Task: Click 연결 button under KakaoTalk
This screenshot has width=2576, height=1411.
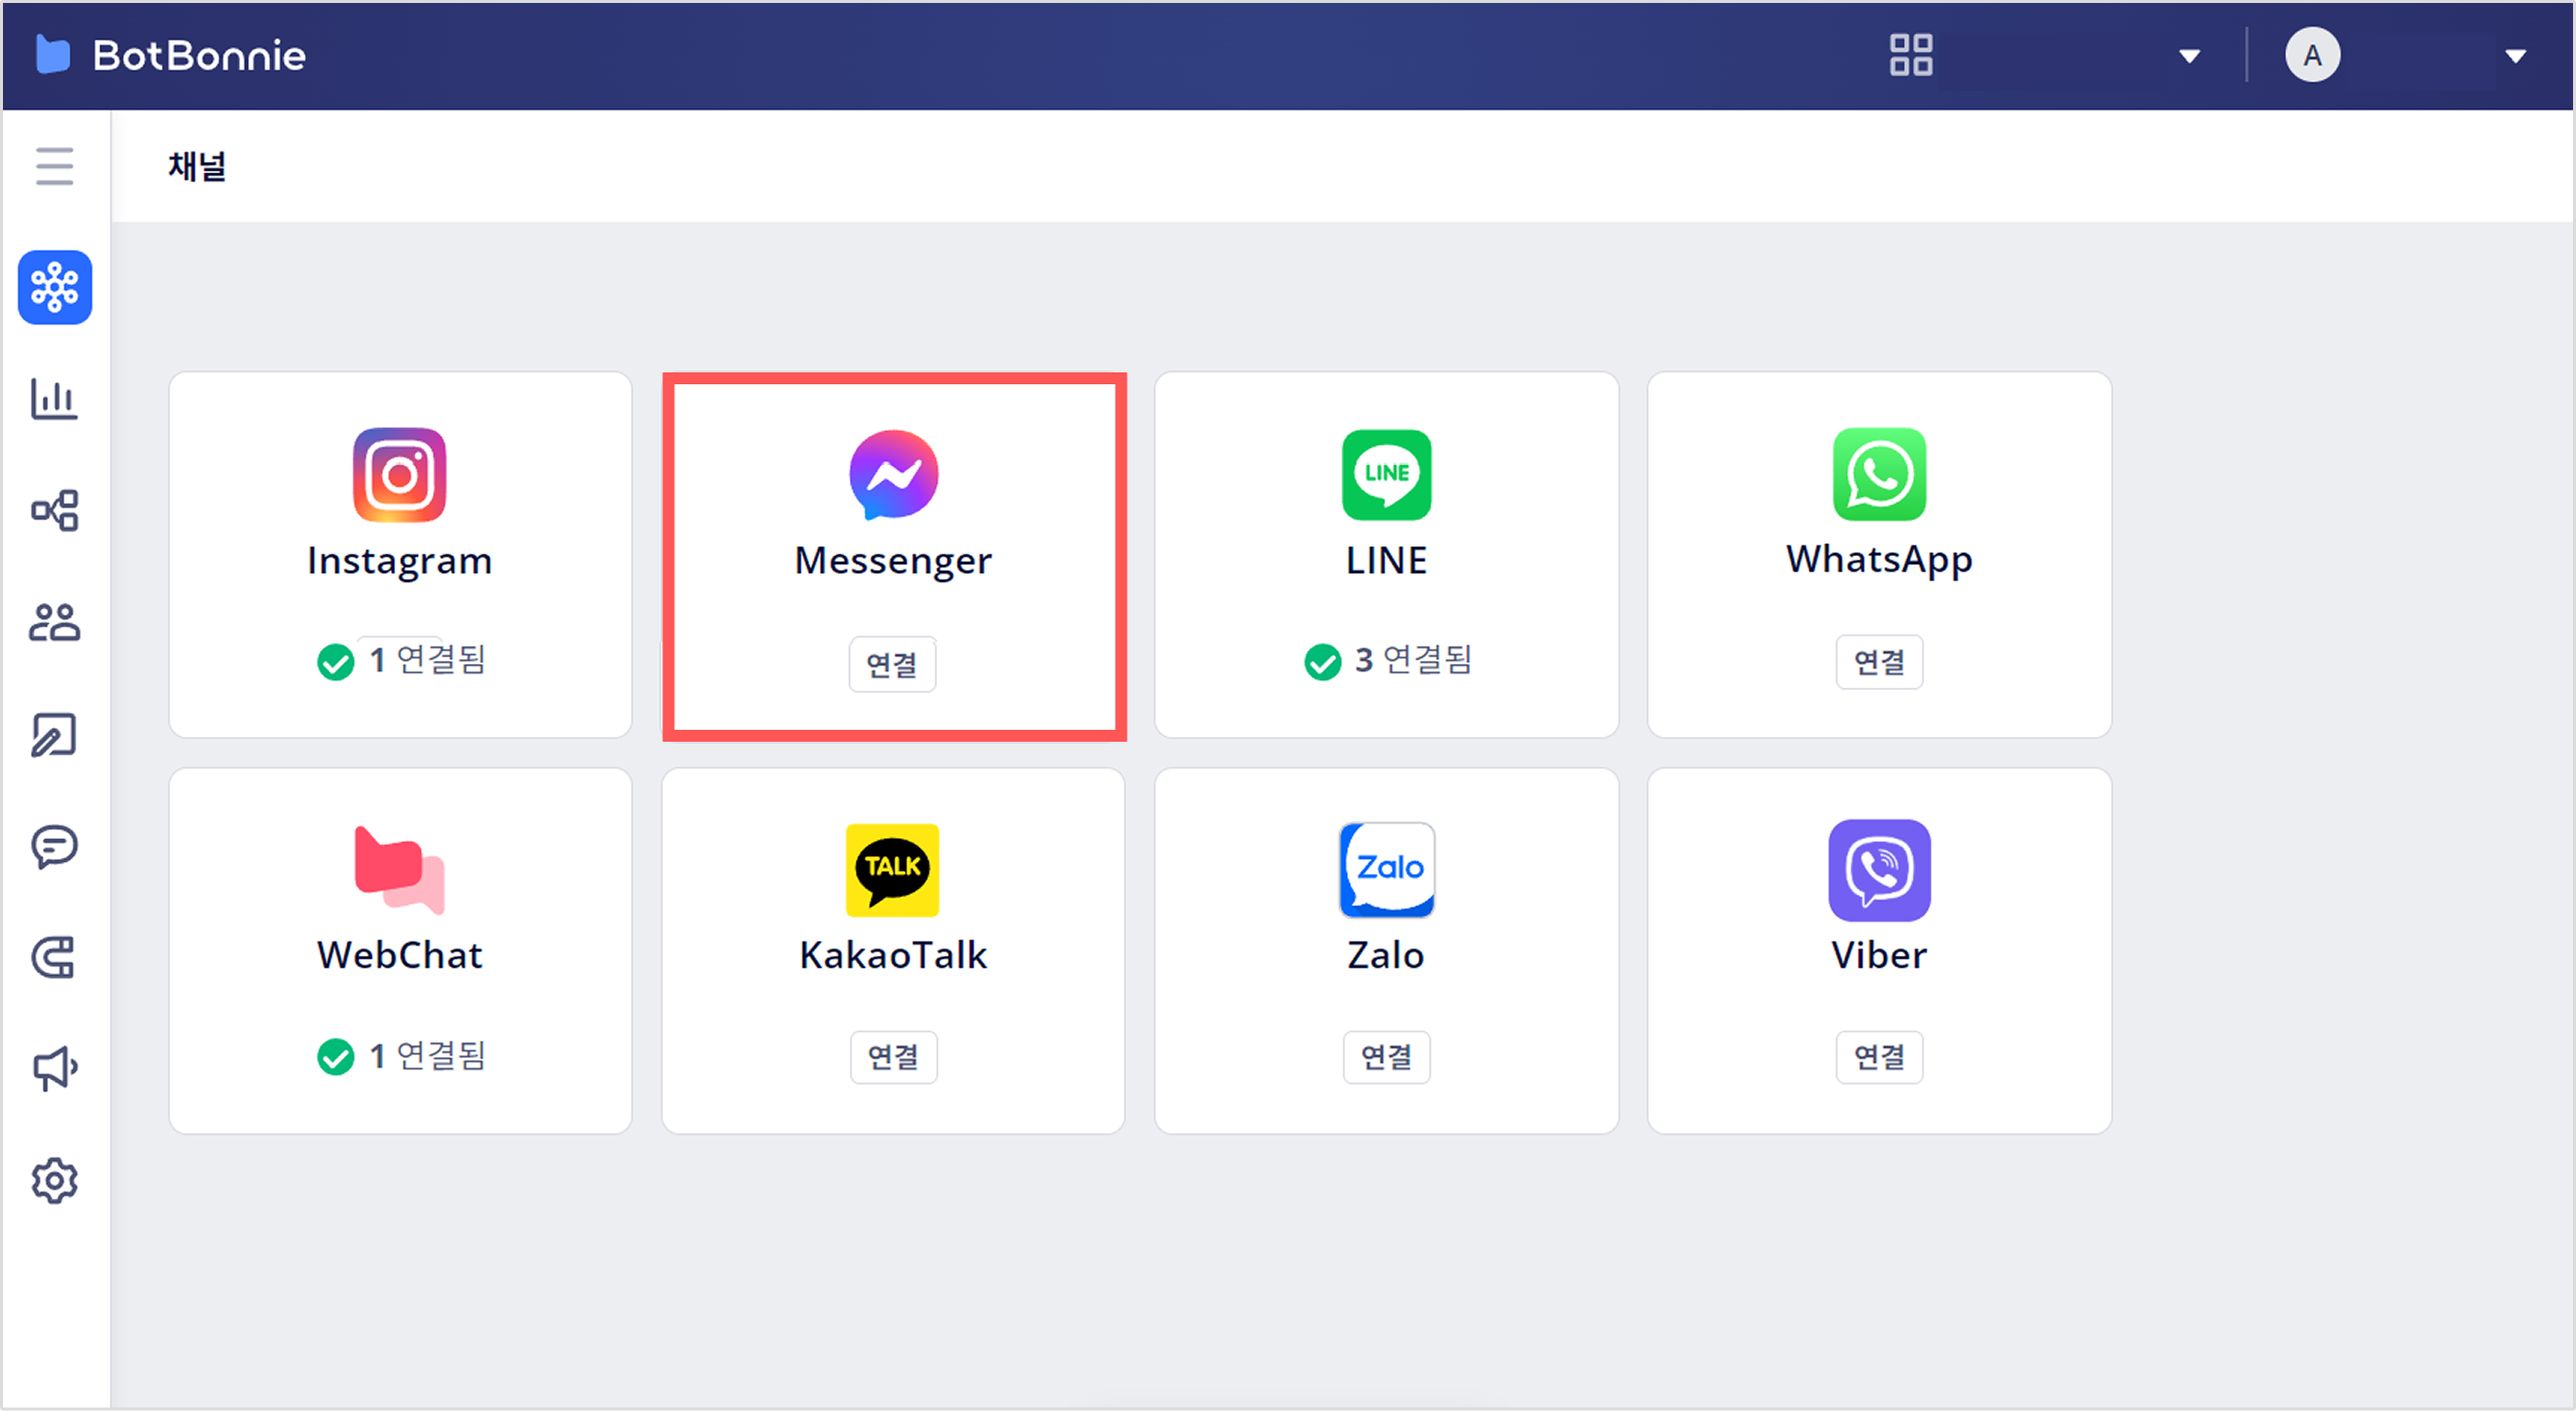Action: 894,1057
